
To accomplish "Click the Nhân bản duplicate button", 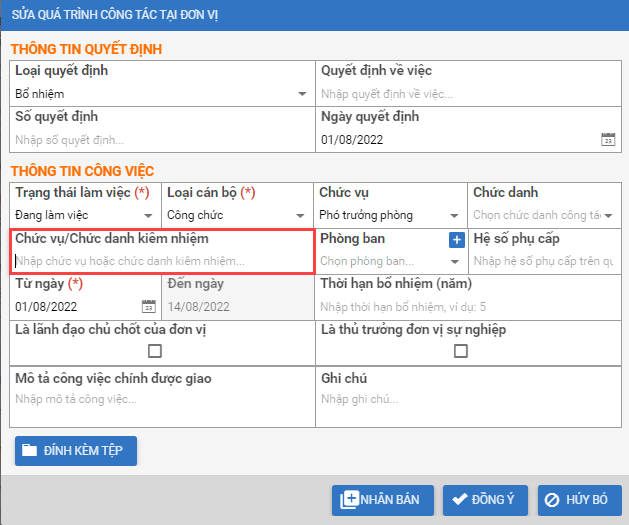I will pyautogui.click(x=383, y=500).
